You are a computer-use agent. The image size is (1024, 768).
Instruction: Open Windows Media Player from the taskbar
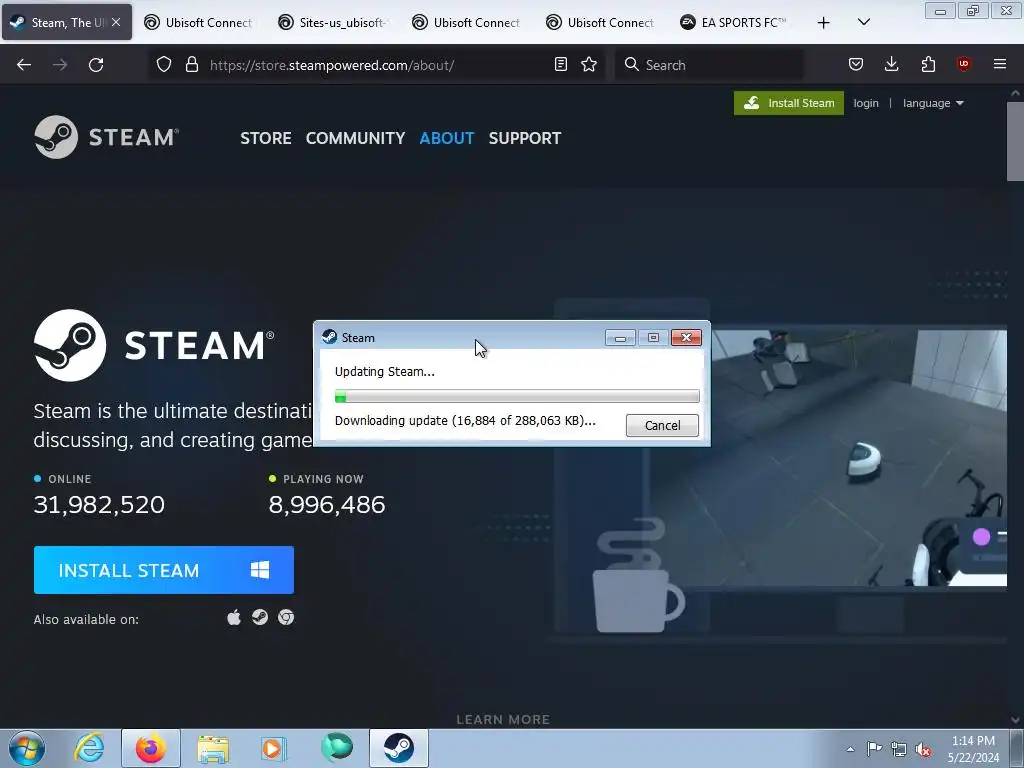pyautogui.click(x=273, y=748)
